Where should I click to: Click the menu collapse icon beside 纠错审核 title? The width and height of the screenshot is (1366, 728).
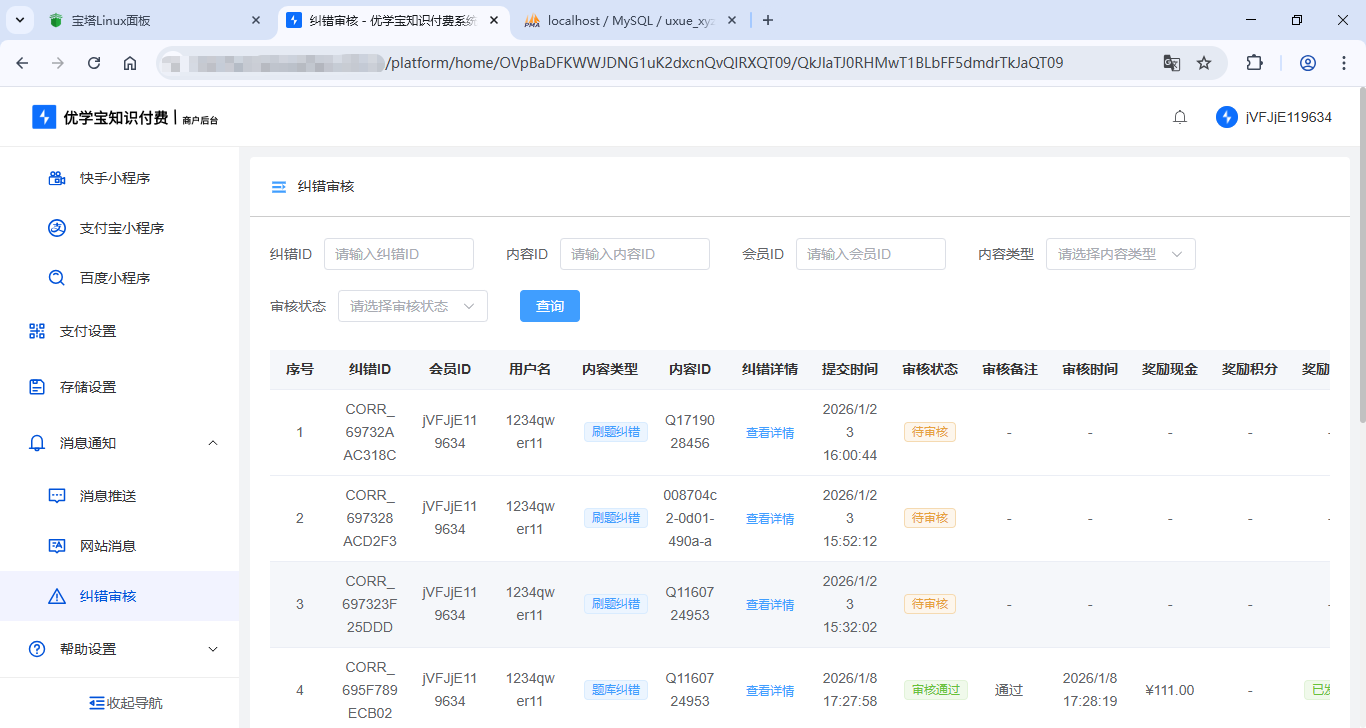point(279,187)
